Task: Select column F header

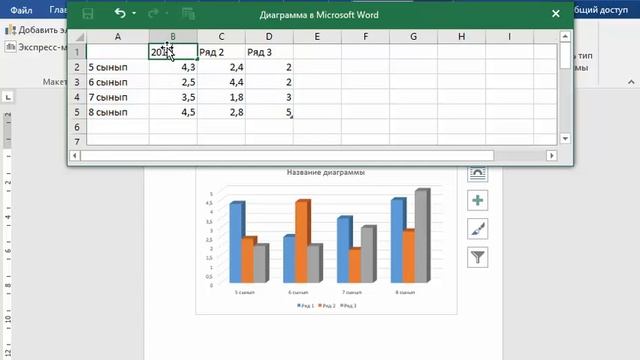Action: [x=365, y=37]
